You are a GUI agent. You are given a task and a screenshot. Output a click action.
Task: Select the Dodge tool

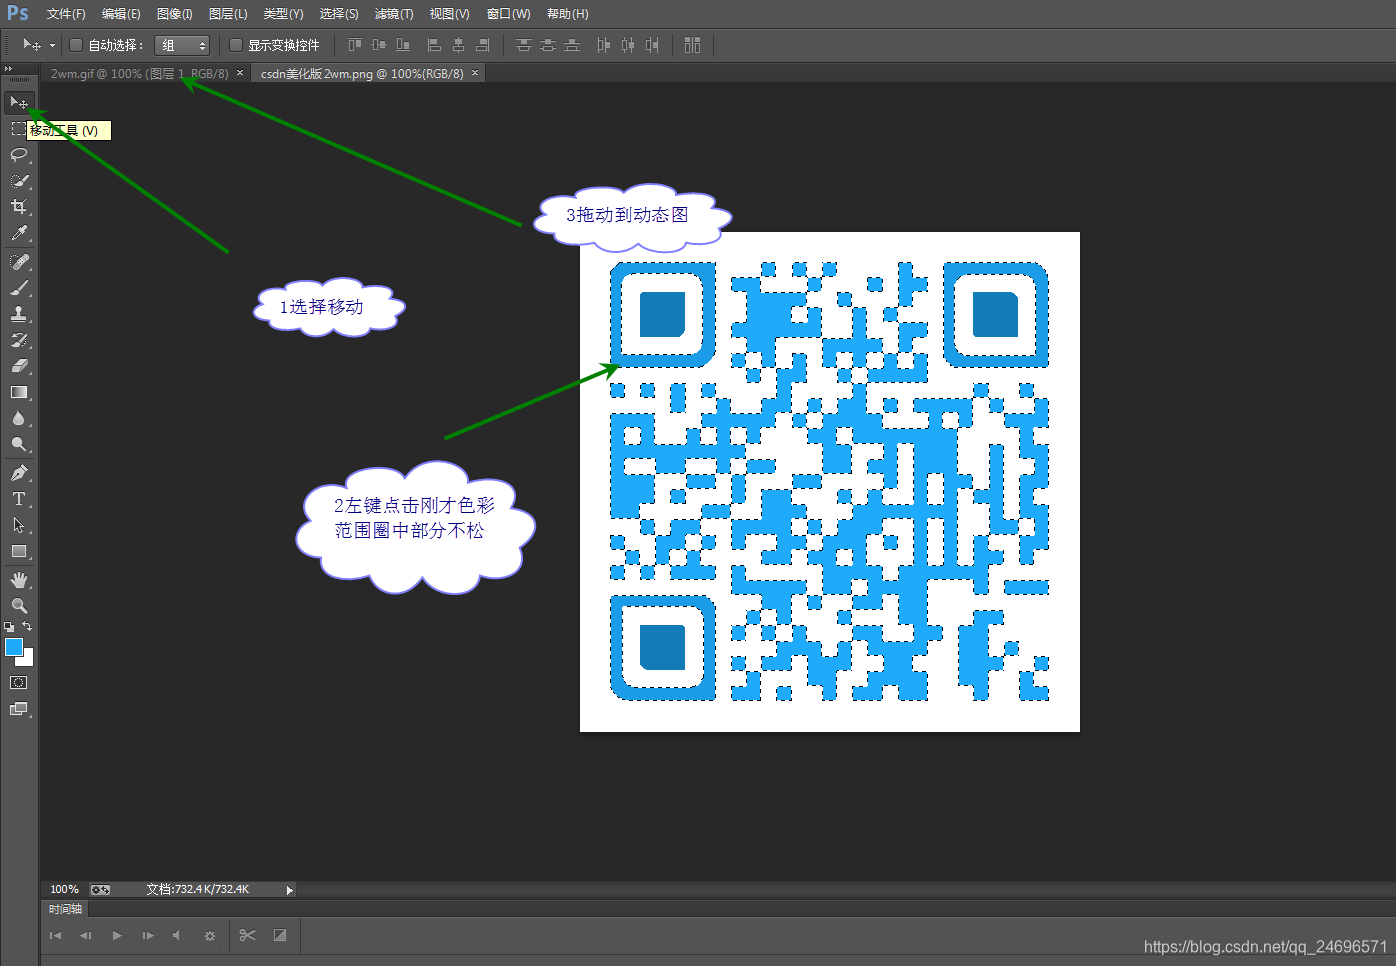19,445
